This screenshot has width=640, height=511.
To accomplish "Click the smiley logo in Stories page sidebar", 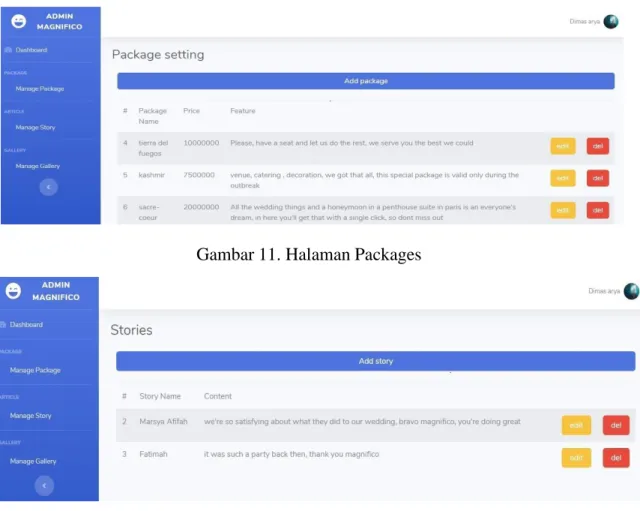I will (13, 291).
